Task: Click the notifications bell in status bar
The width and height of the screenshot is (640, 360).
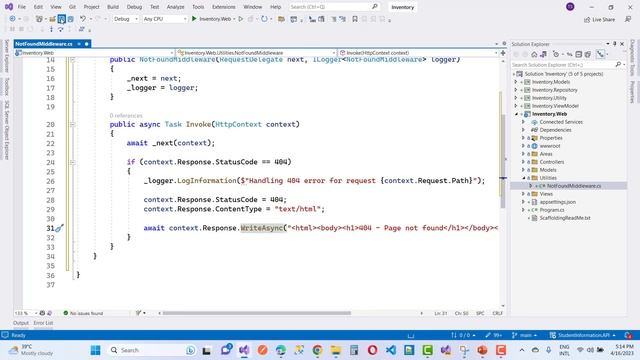Action: tap(629, 335)
